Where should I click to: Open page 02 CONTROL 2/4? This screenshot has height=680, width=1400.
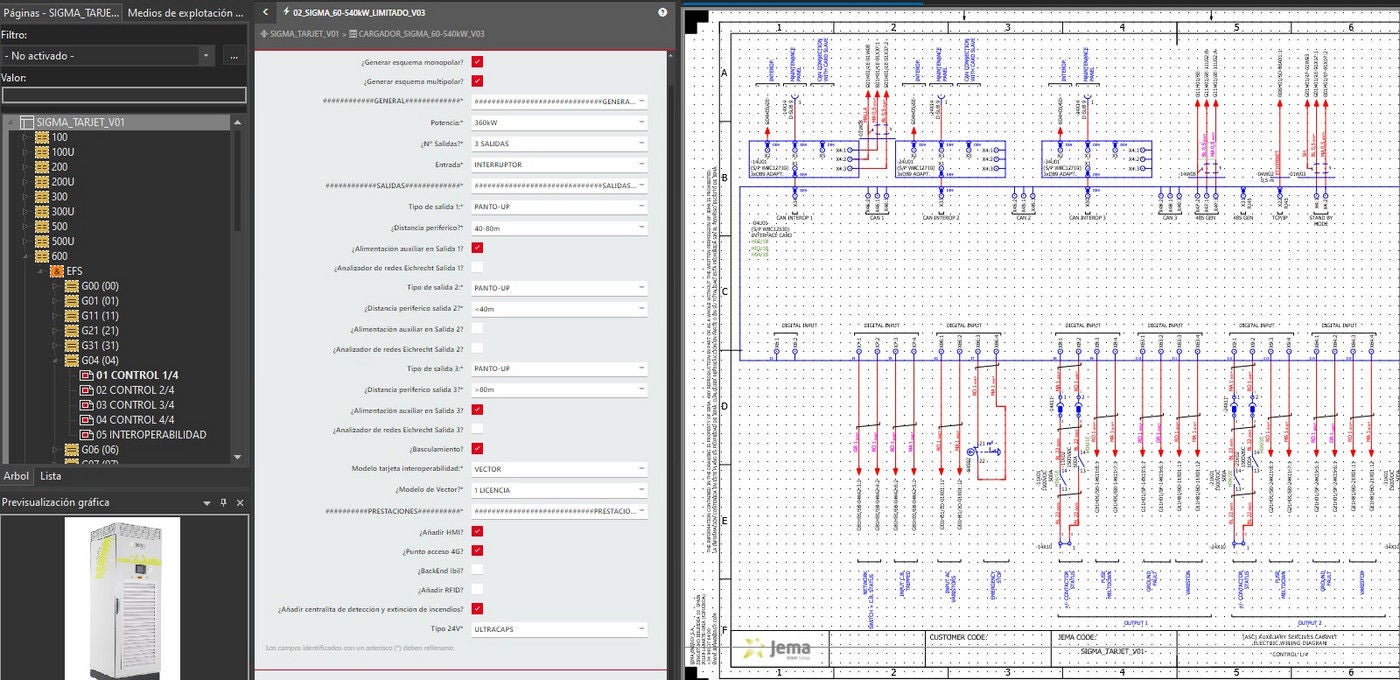click(134, 390)
